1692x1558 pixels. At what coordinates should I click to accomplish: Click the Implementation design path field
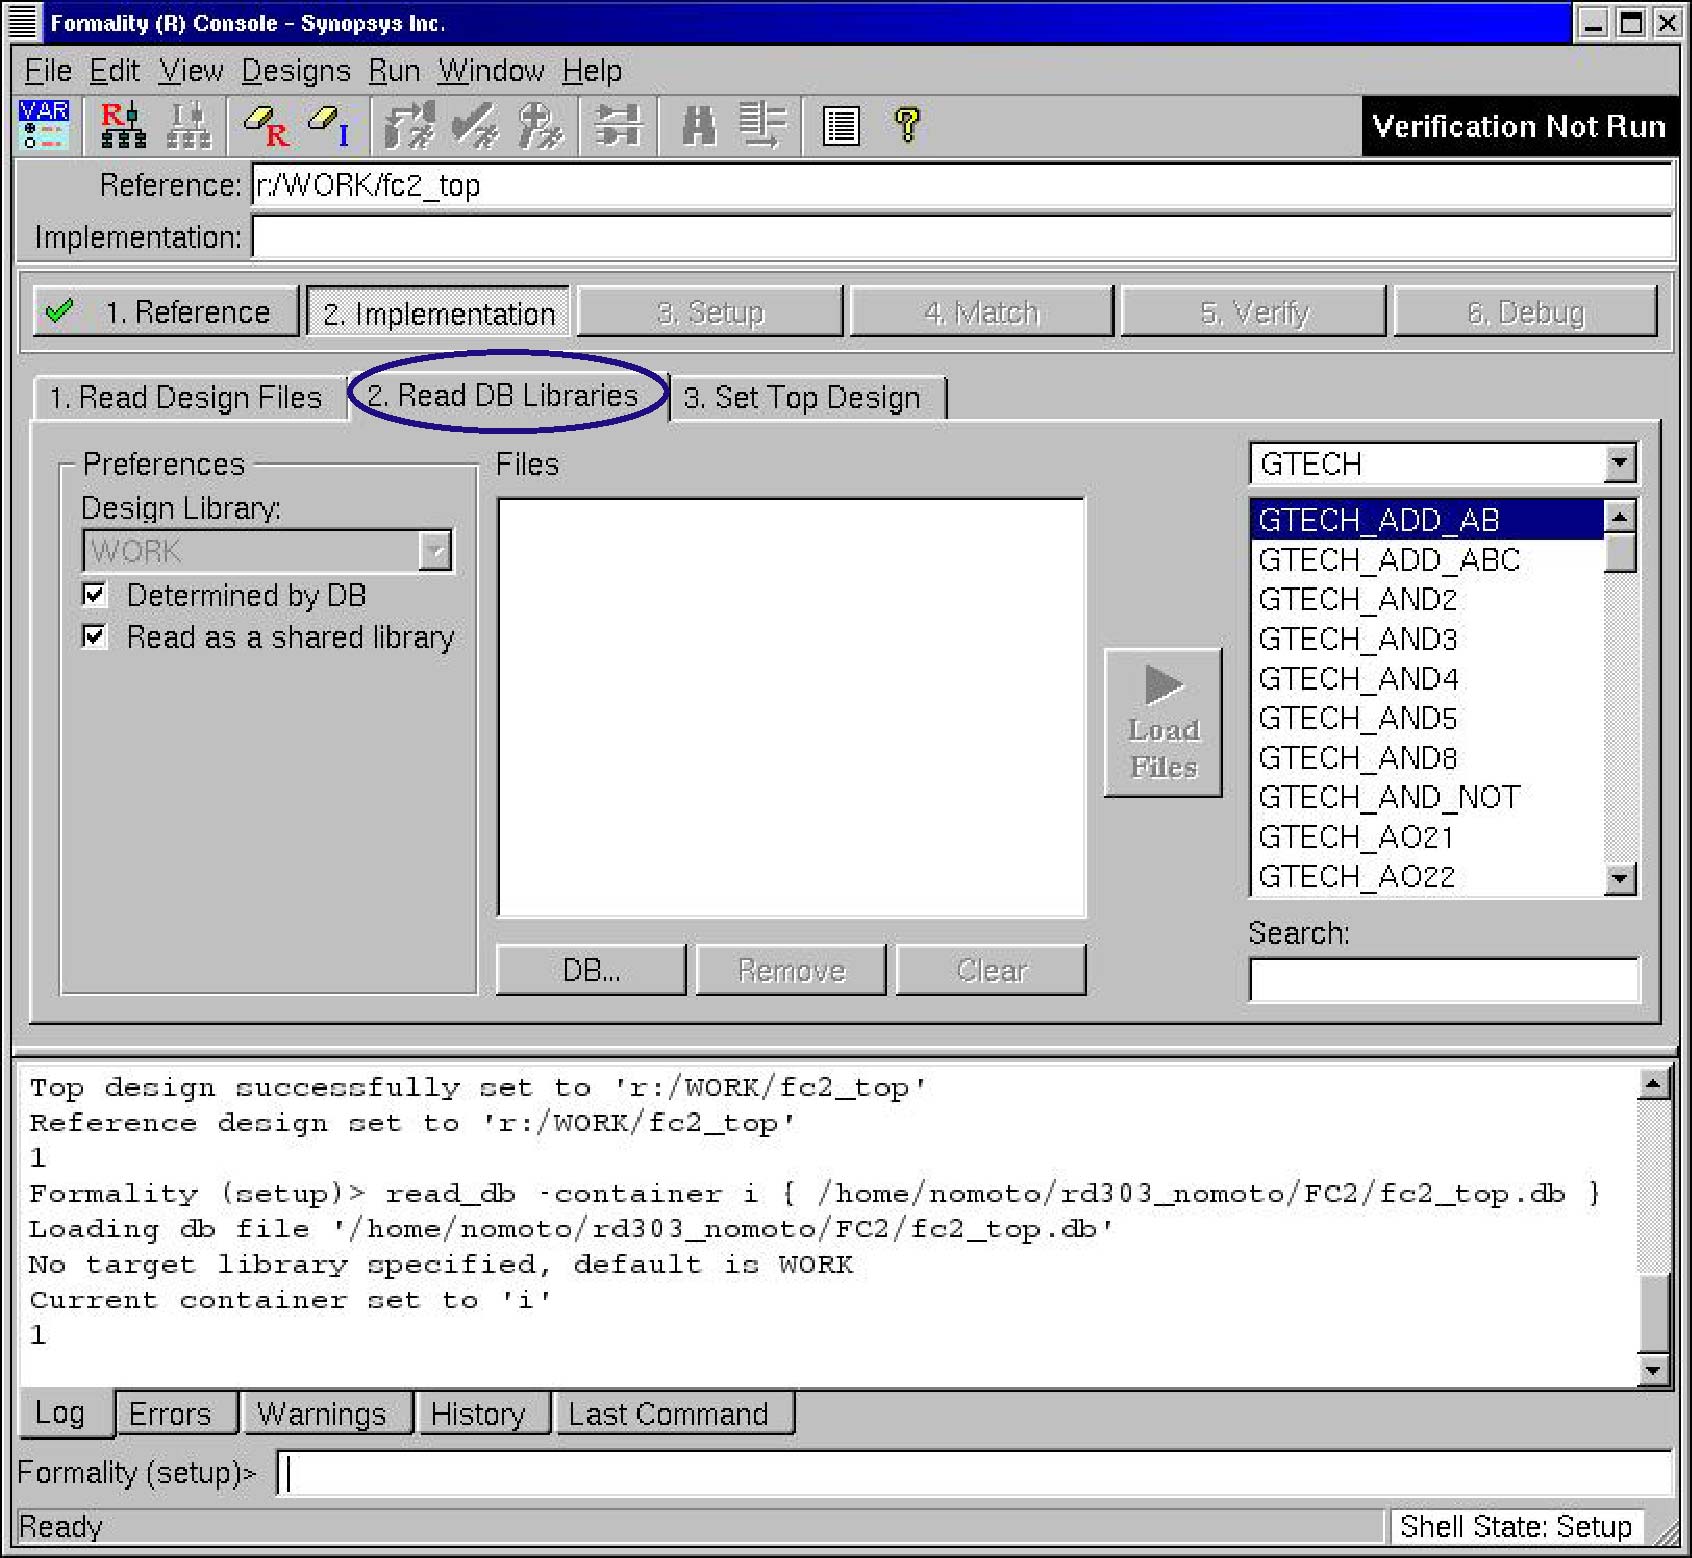tap(963, 237)
